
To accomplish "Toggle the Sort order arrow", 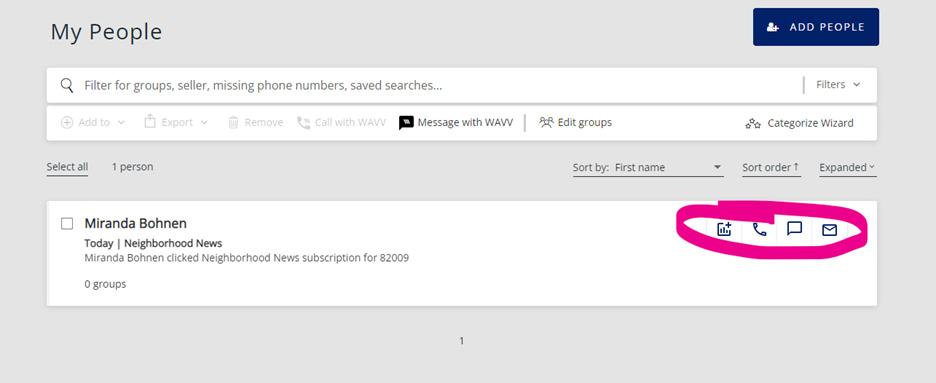I will 771,168.
